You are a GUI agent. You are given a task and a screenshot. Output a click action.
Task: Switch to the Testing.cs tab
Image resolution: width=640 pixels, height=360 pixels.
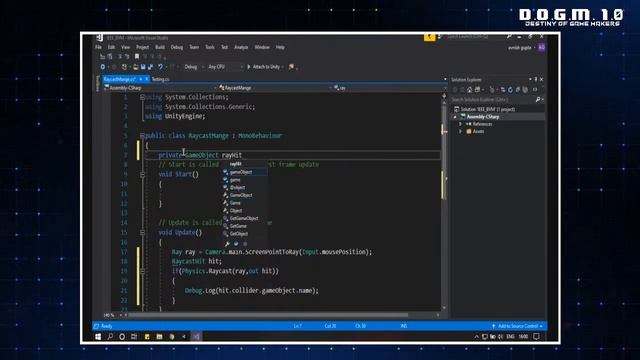click(x=160, y=79)
